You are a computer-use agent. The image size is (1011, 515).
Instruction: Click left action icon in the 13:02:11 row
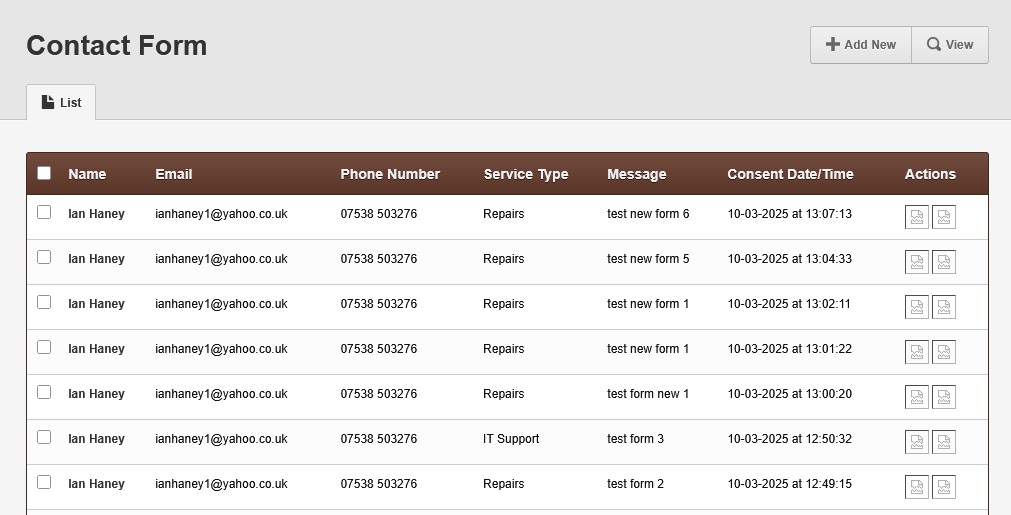(917, 307)
